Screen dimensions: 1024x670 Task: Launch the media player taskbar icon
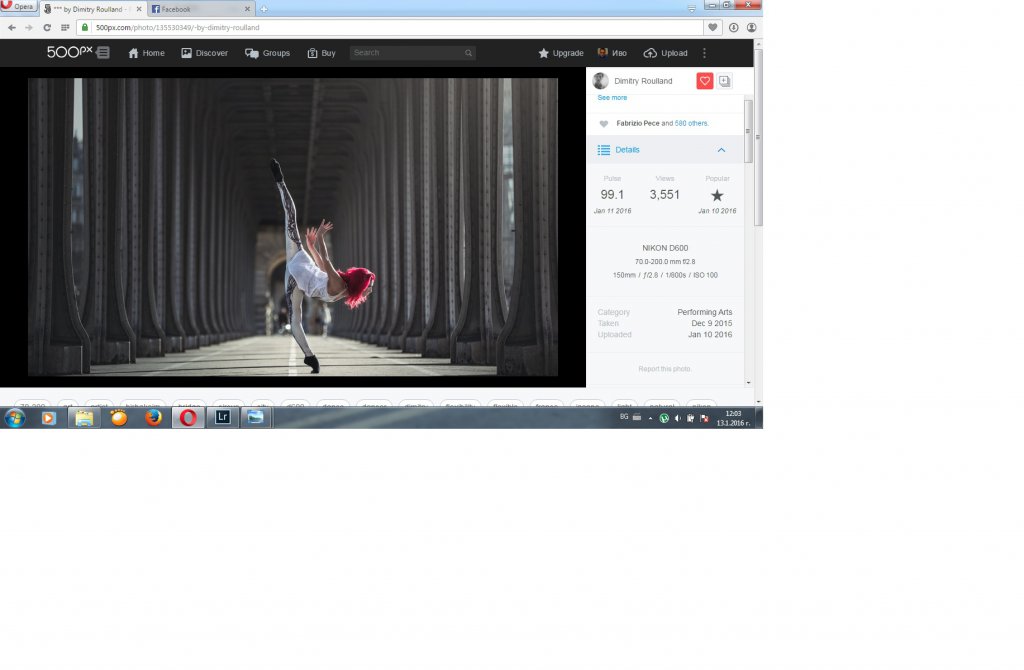49,418
